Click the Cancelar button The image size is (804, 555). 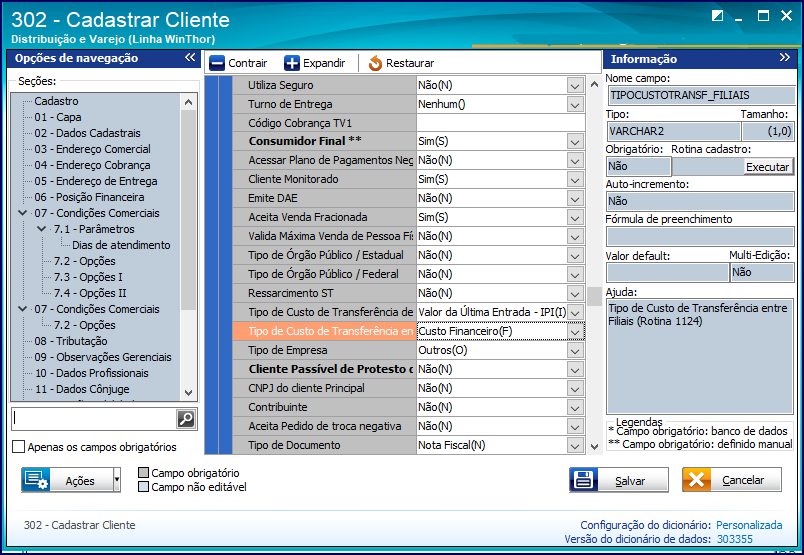point(732,480)
